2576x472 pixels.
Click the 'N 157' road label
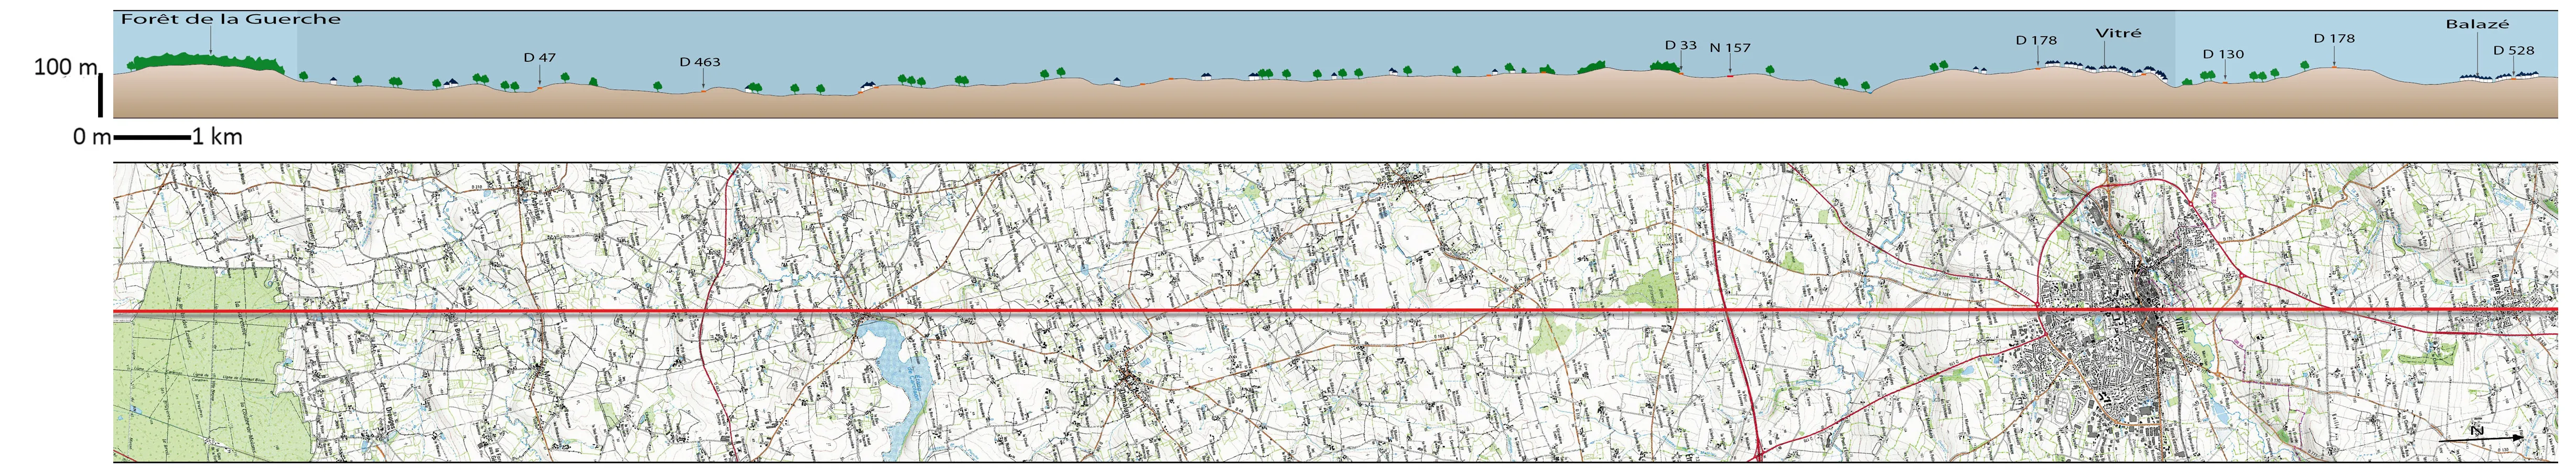pyautogui.click(x=1730, y=48)
